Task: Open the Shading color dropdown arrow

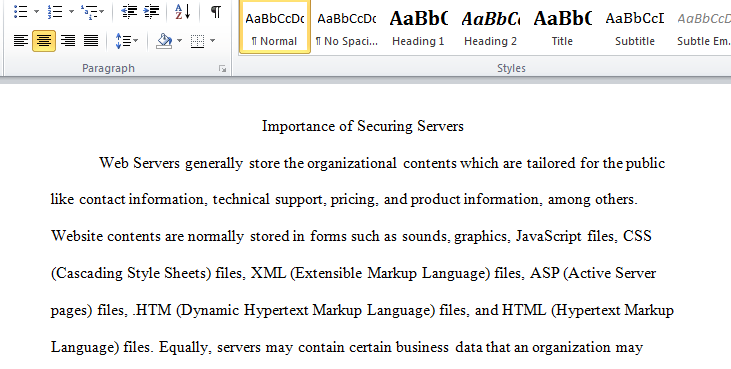Action: pyautogui.click(x=179, y=41)
